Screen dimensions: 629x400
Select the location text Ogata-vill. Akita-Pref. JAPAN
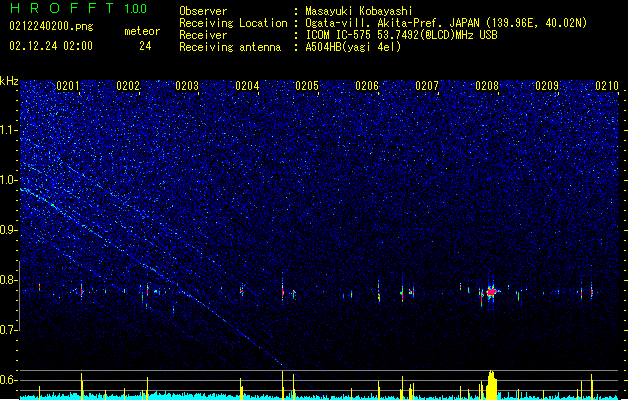pos(392,23)
